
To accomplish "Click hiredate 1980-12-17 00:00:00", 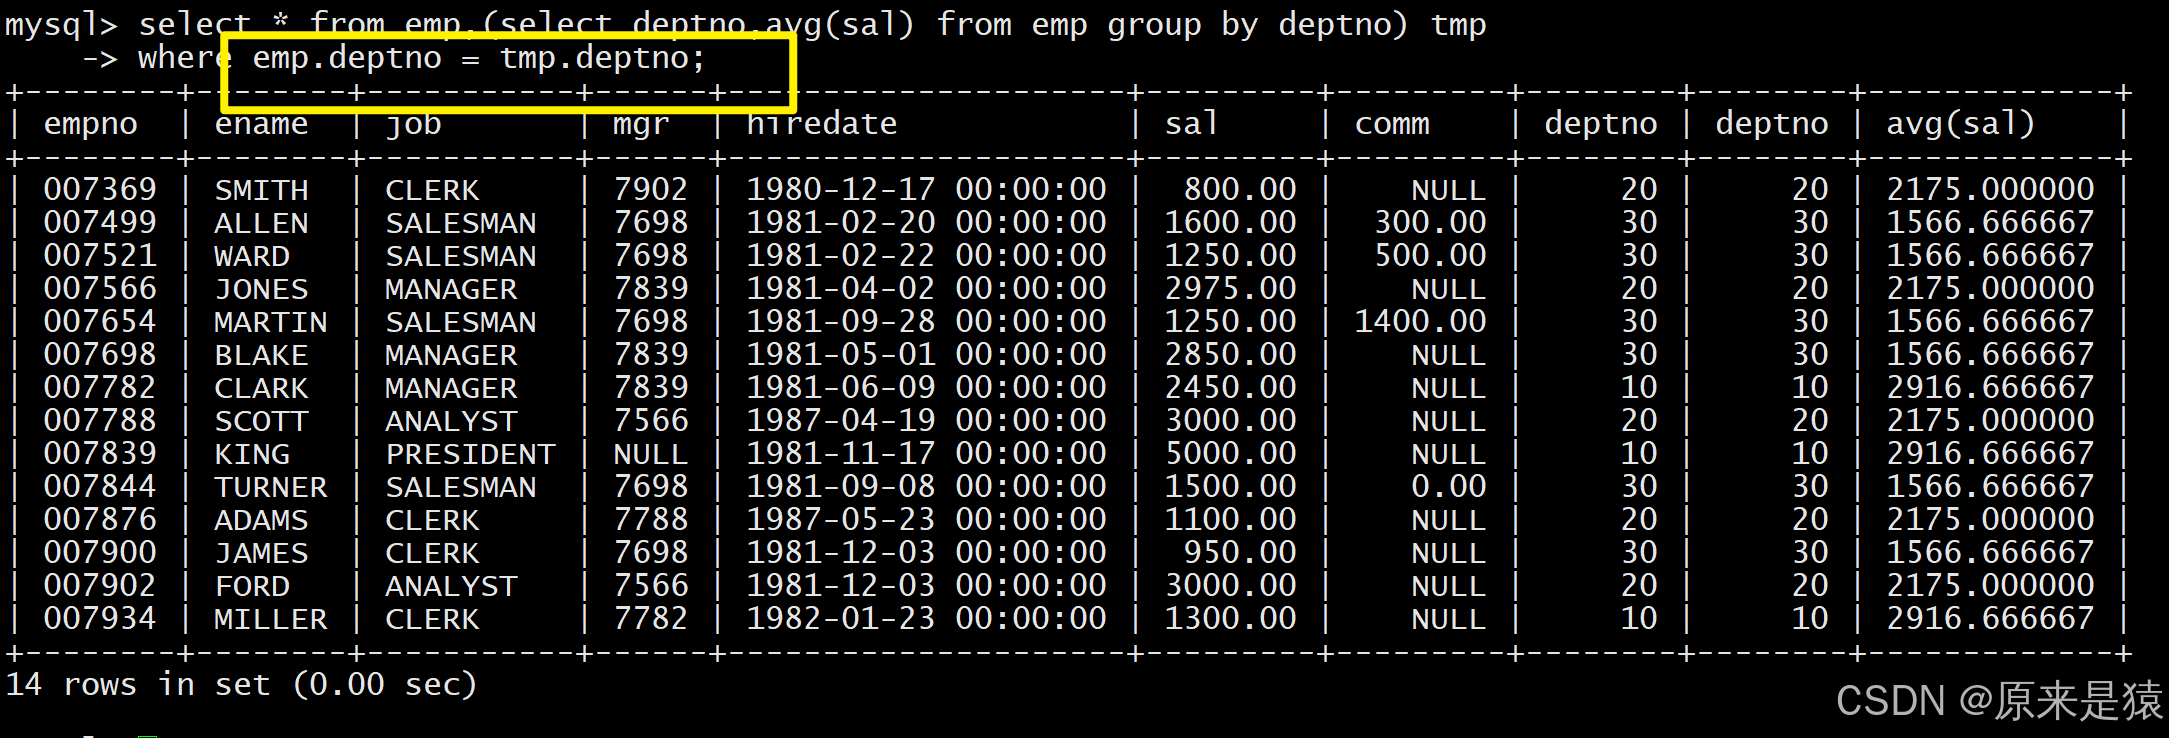I will (x=926, y=190).
